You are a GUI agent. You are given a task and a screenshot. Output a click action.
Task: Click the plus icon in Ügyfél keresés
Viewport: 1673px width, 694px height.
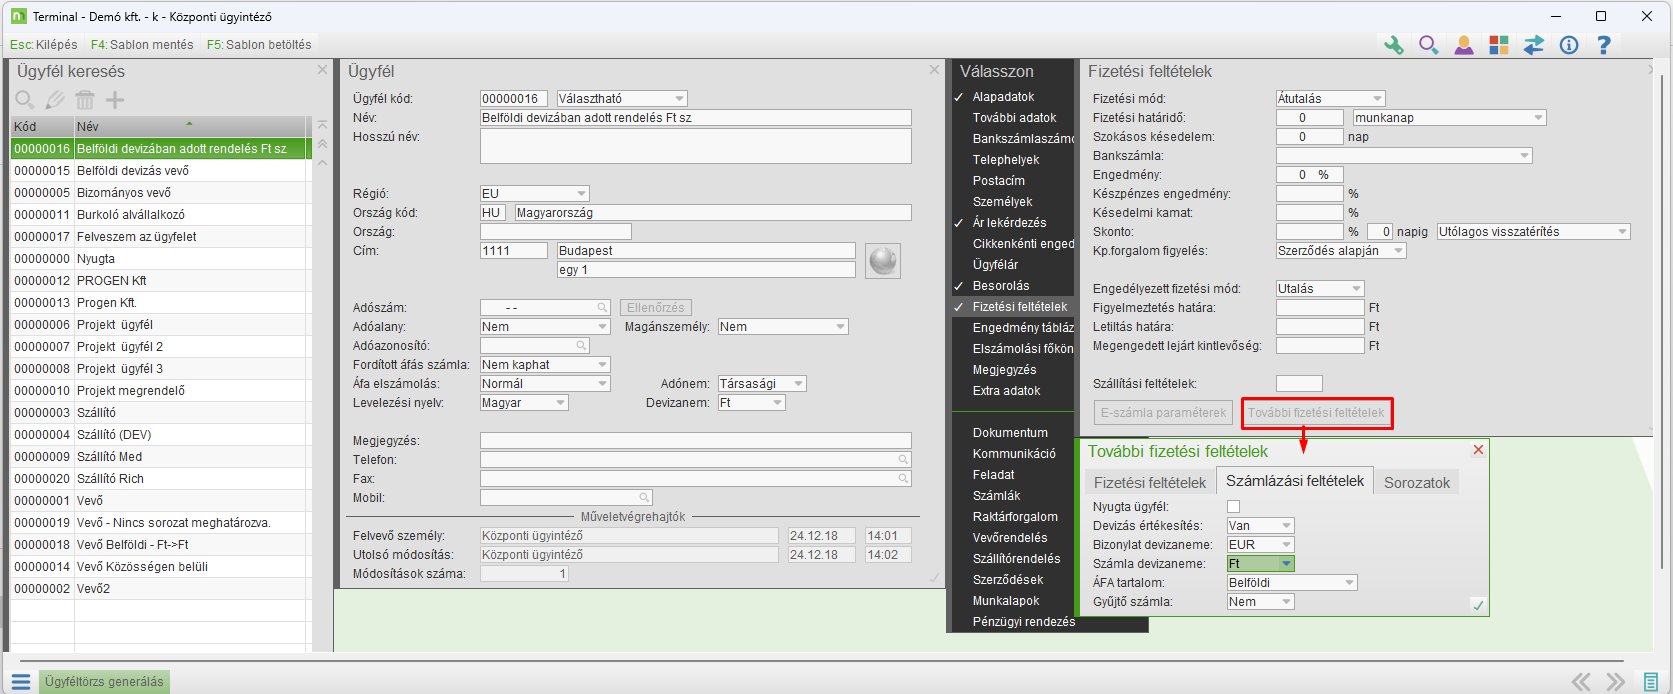click(x=115, y=100)
